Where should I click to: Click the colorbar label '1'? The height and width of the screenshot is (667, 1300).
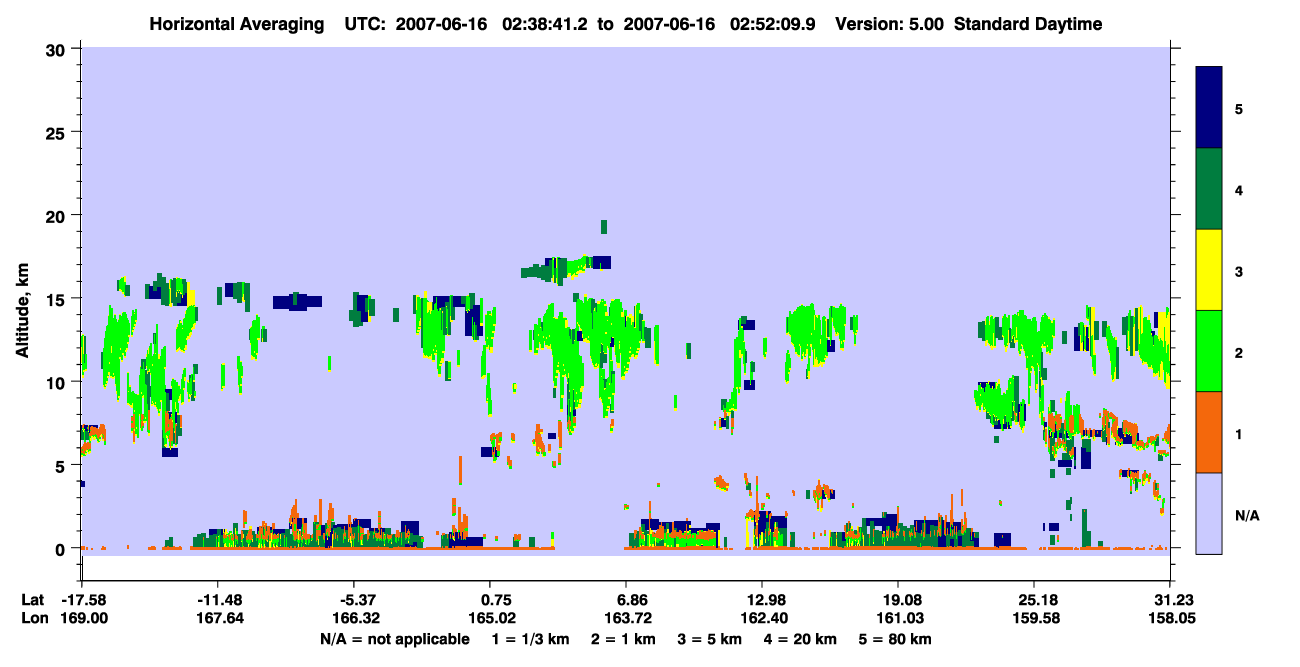coord(1239,434)
